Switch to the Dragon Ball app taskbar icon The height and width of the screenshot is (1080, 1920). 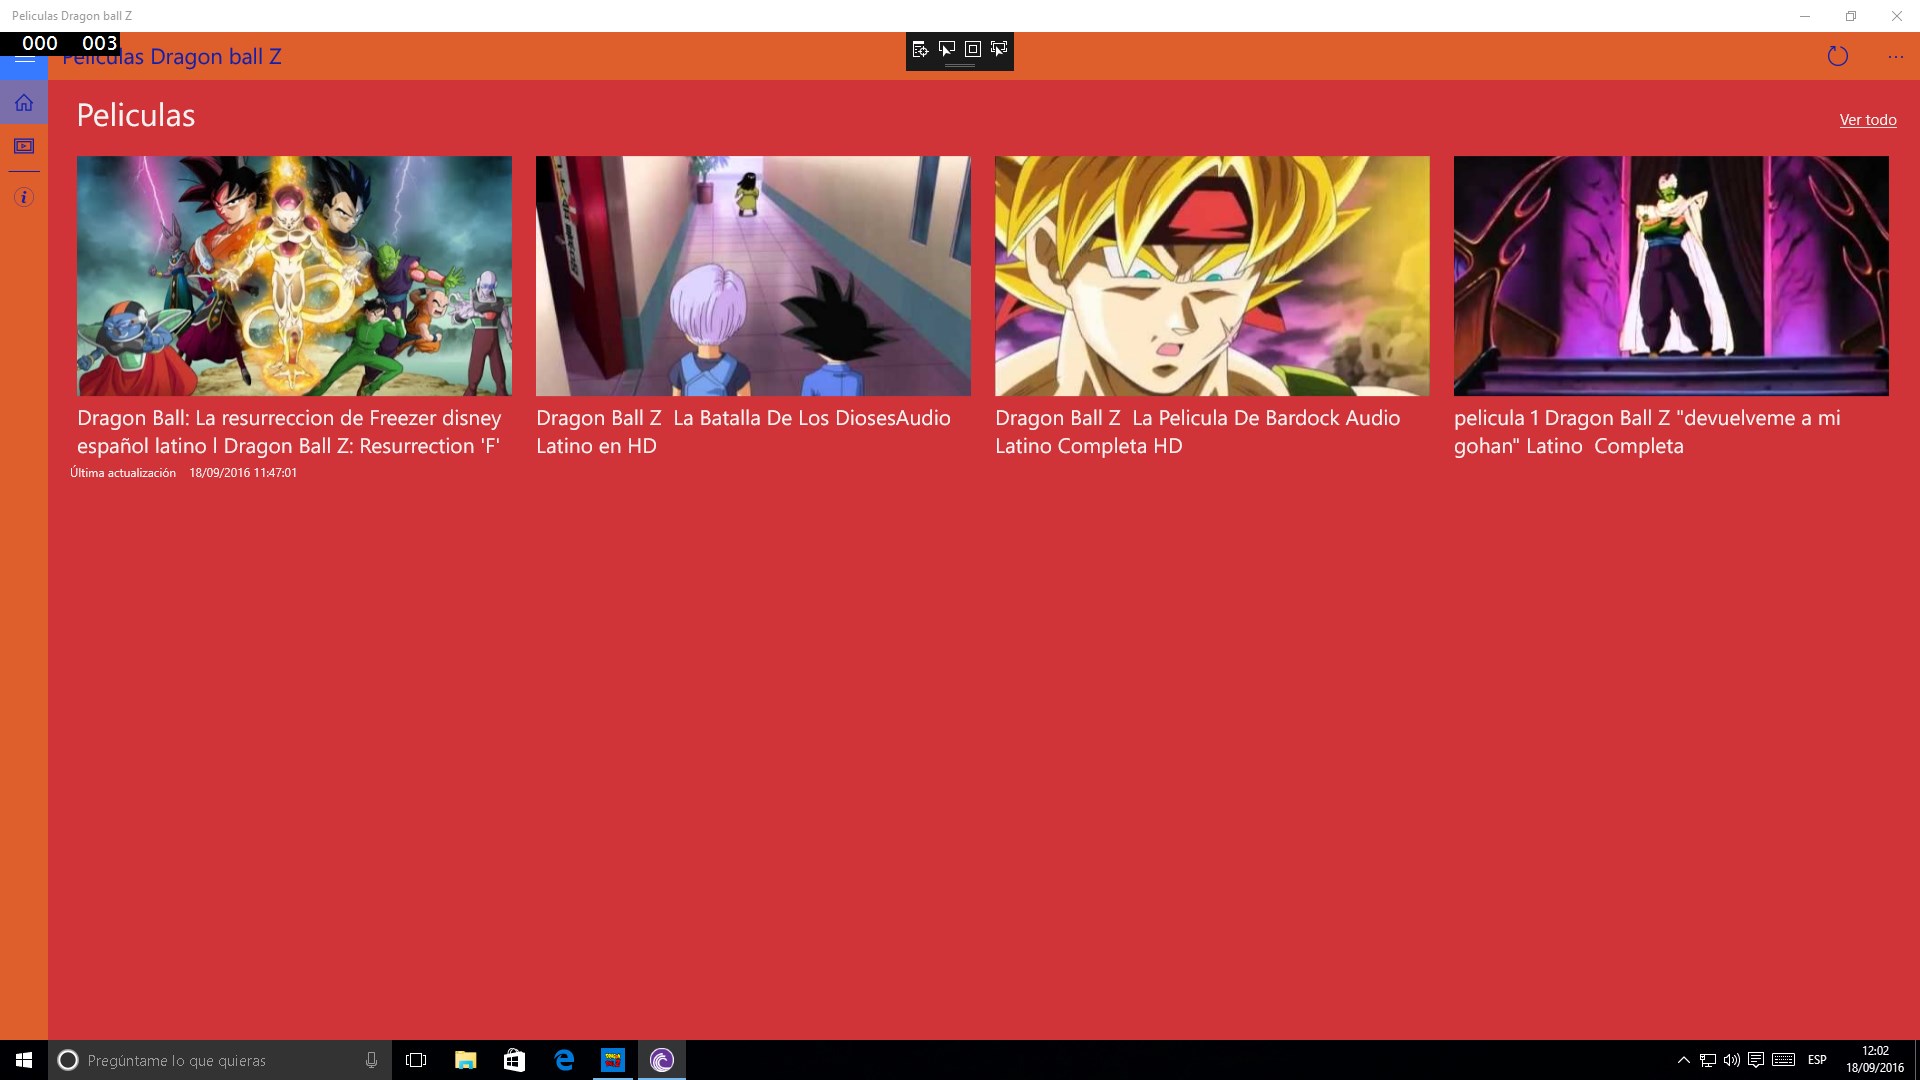click(612, 1060)
